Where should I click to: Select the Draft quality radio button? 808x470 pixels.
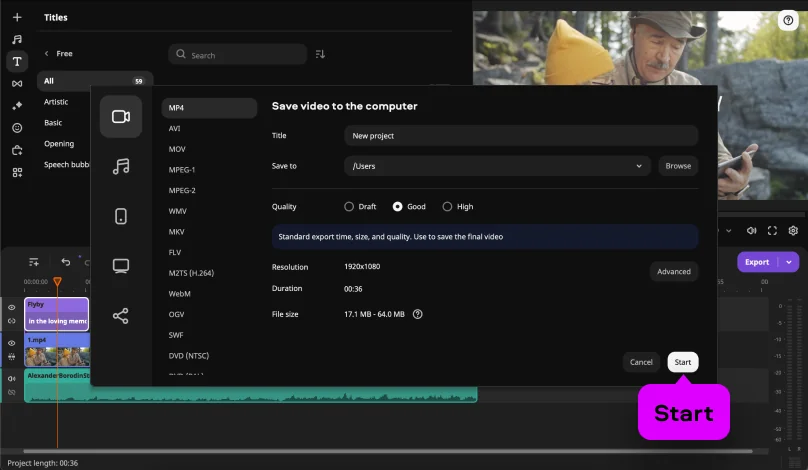(349, 206)
